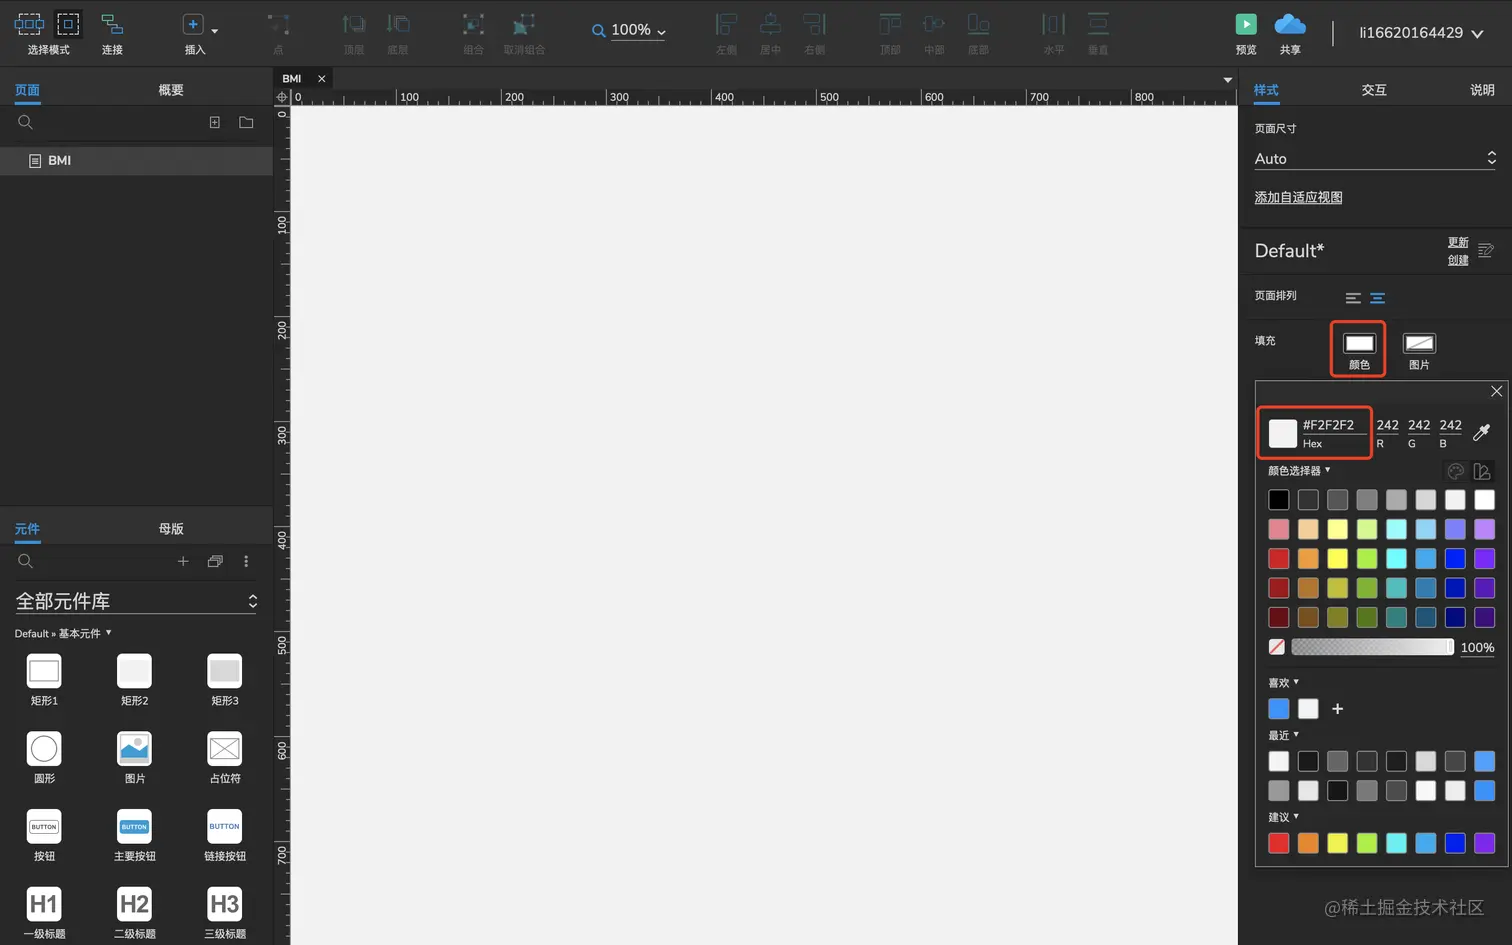
Task: Click the 更新 update style link
Action: click(1458, 243)
